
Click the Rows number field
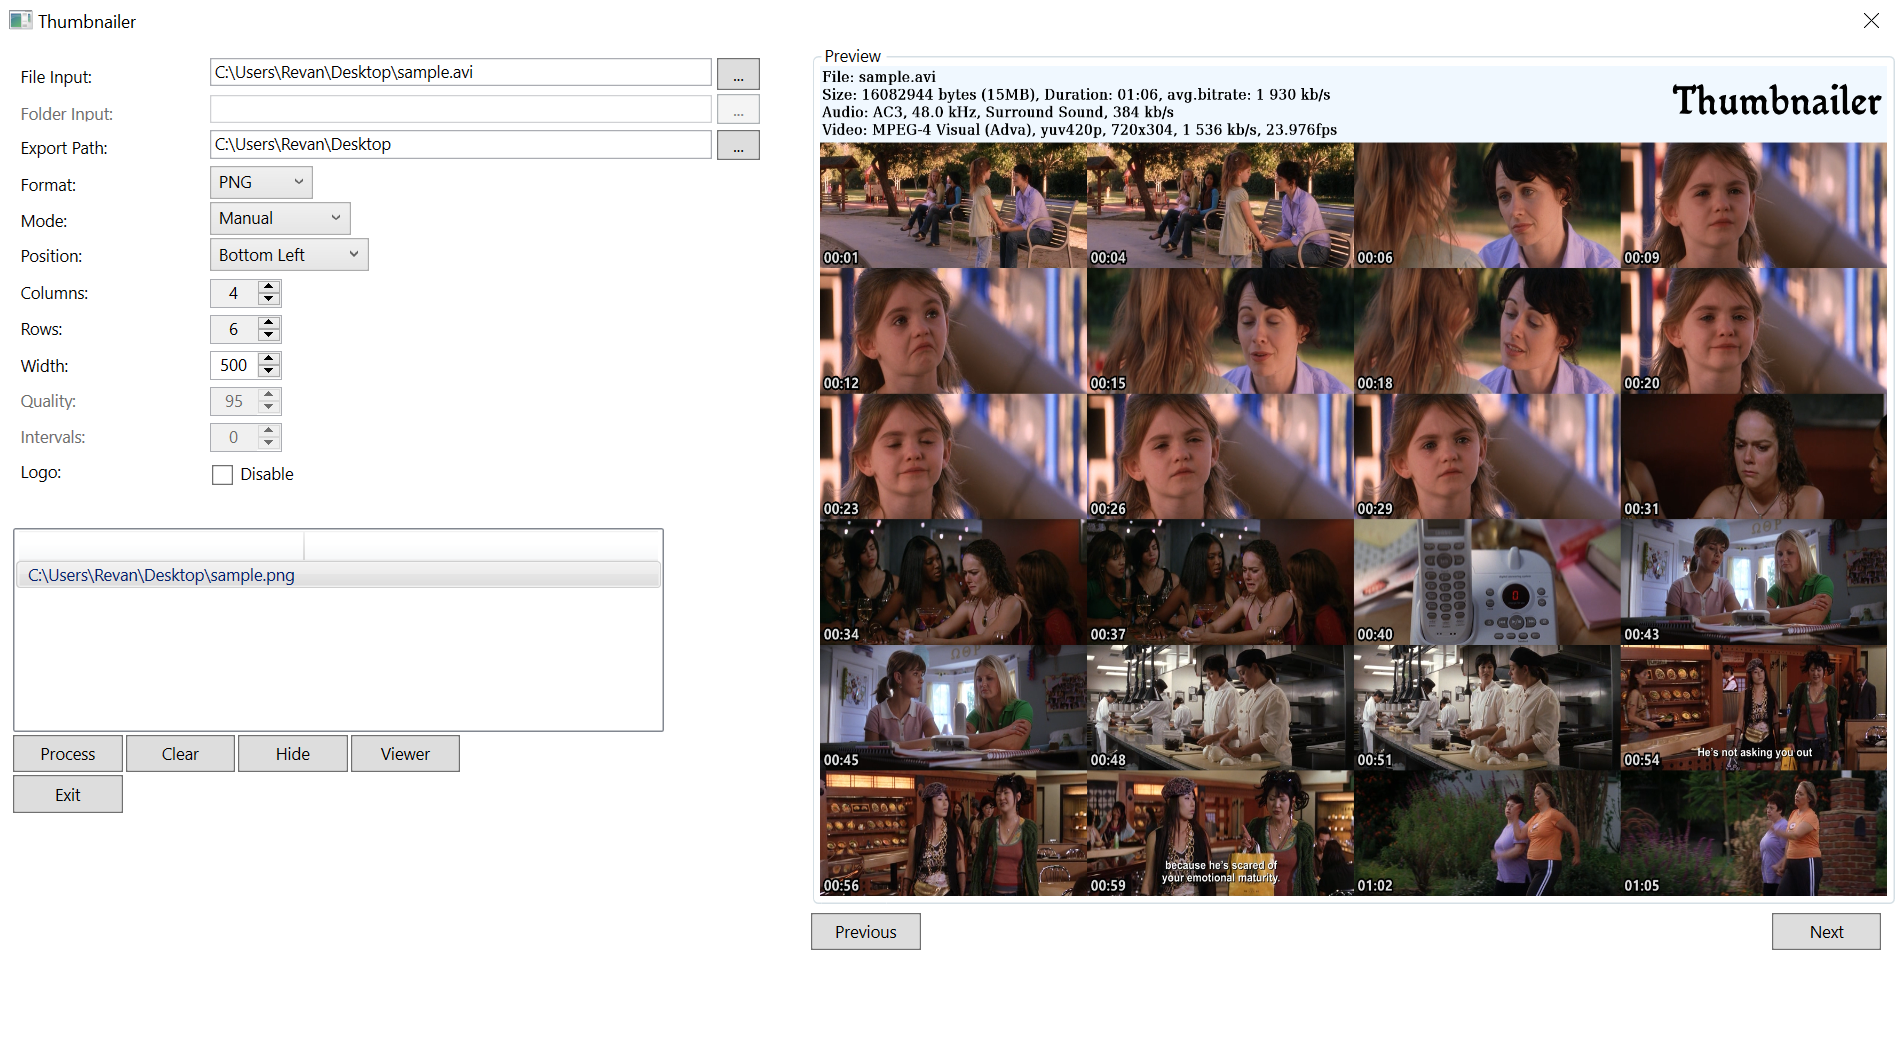pyautogui.click(x=234, y=329)
